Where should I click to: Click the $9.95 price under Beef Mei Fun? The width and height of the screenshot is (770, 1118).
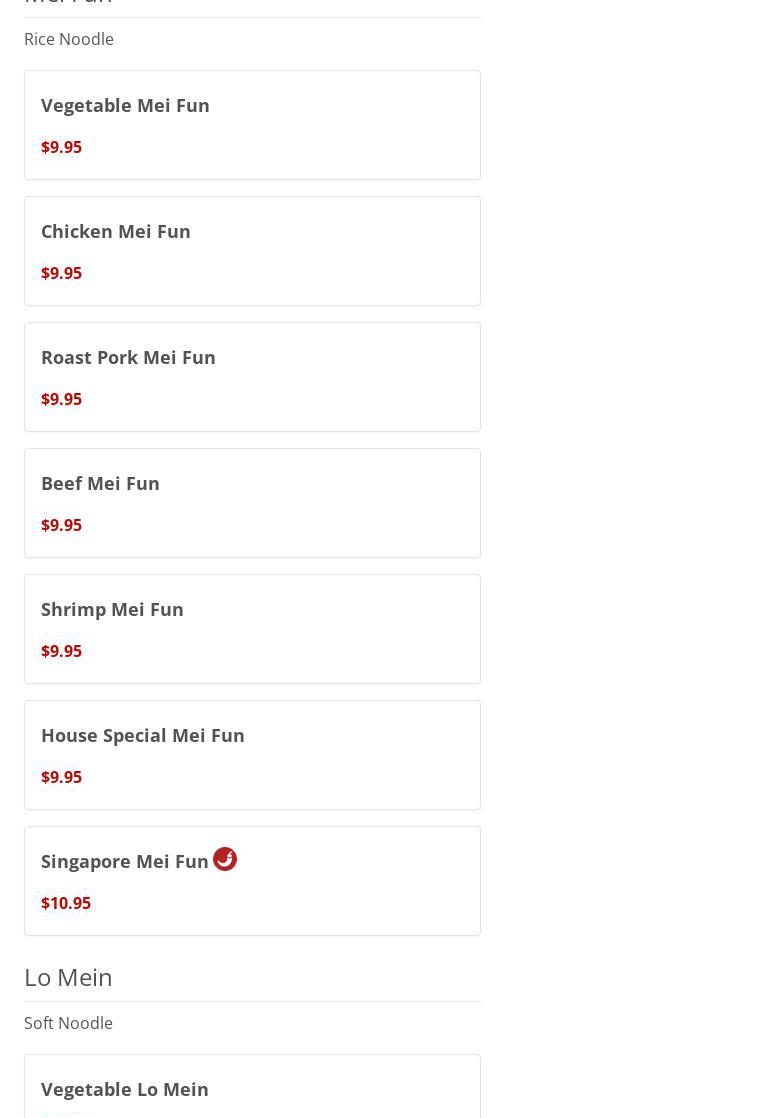click(x=61, y=525)
